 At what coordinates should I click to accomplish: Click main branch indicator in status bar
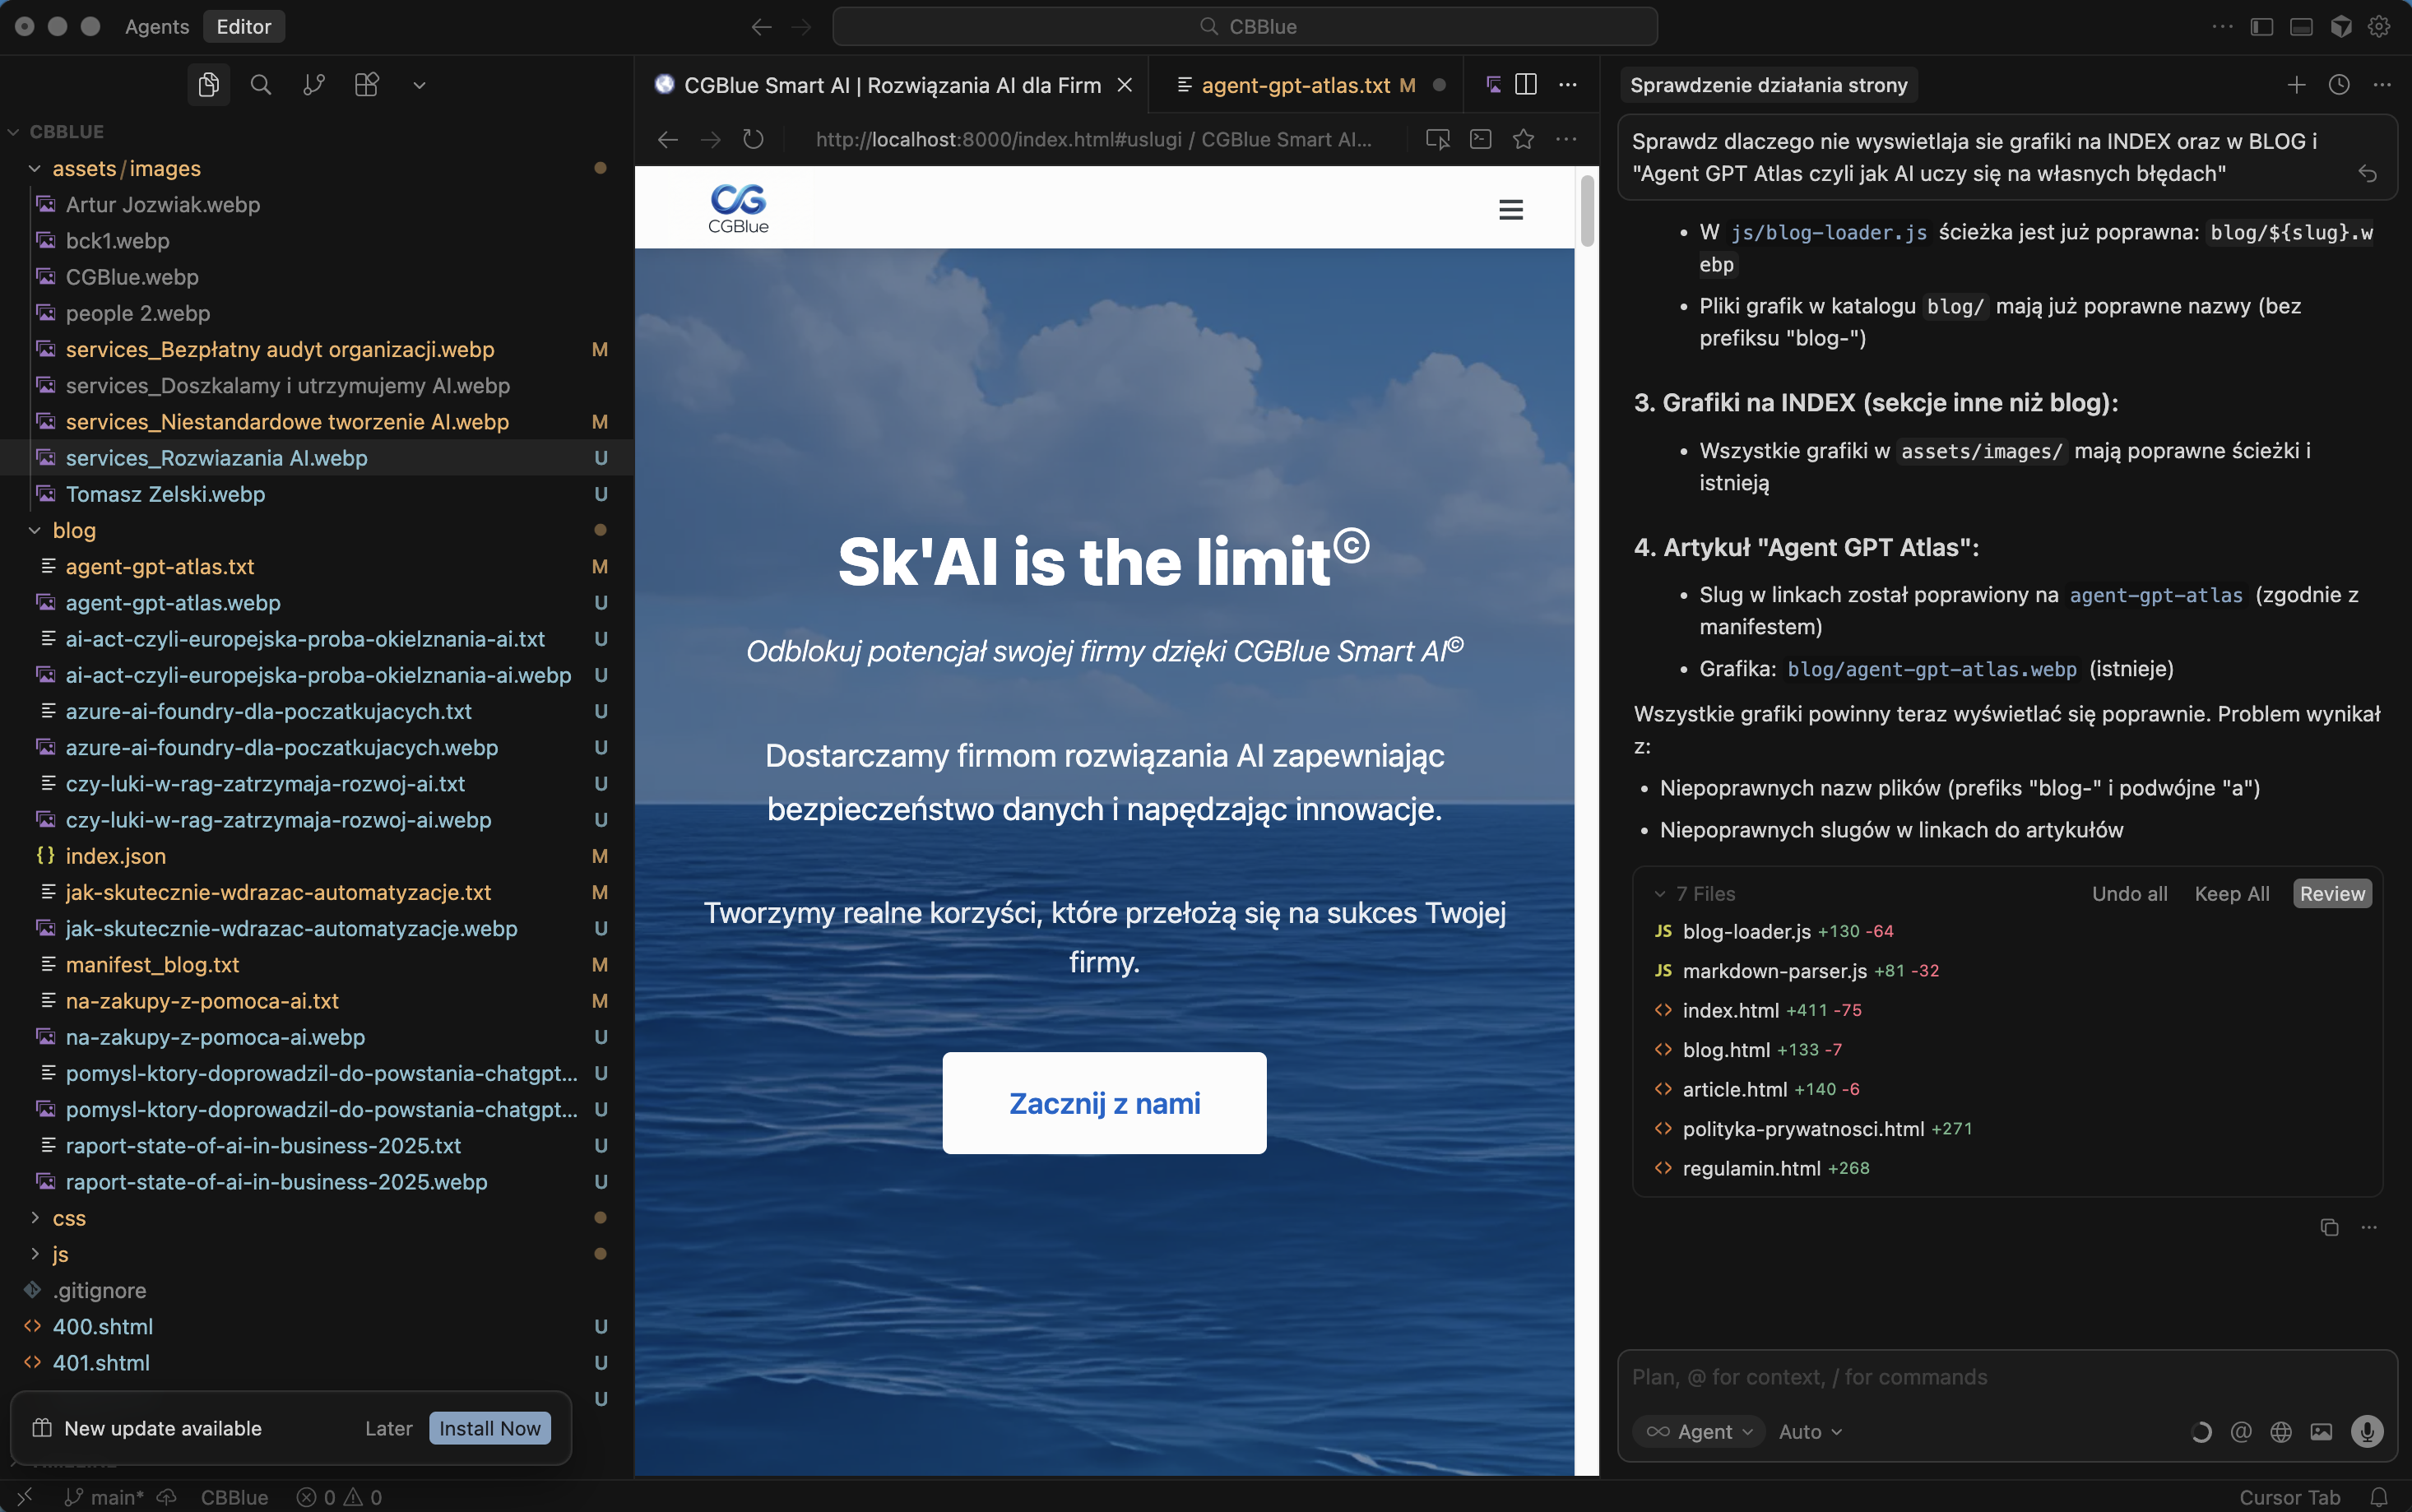[105, 1497]
